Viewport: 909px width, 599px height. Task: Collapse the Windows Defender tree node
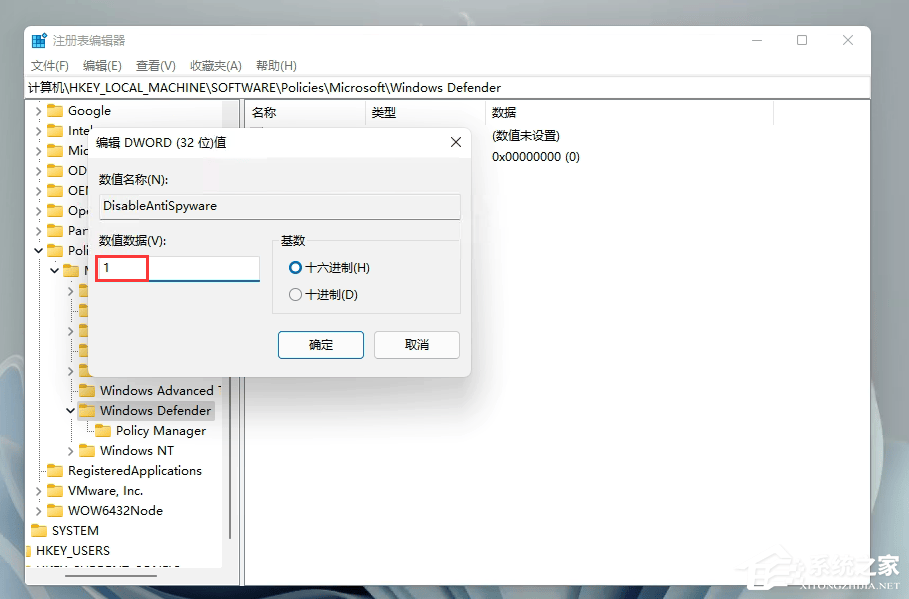(70, 410)
